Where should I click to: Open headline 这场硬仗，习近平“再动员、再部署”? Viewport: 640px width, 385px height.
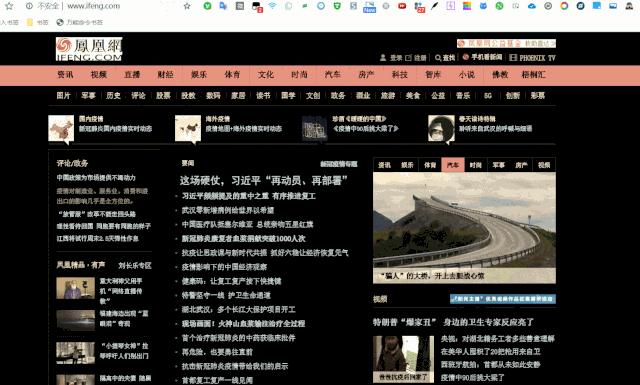click(x=264, y=180)
